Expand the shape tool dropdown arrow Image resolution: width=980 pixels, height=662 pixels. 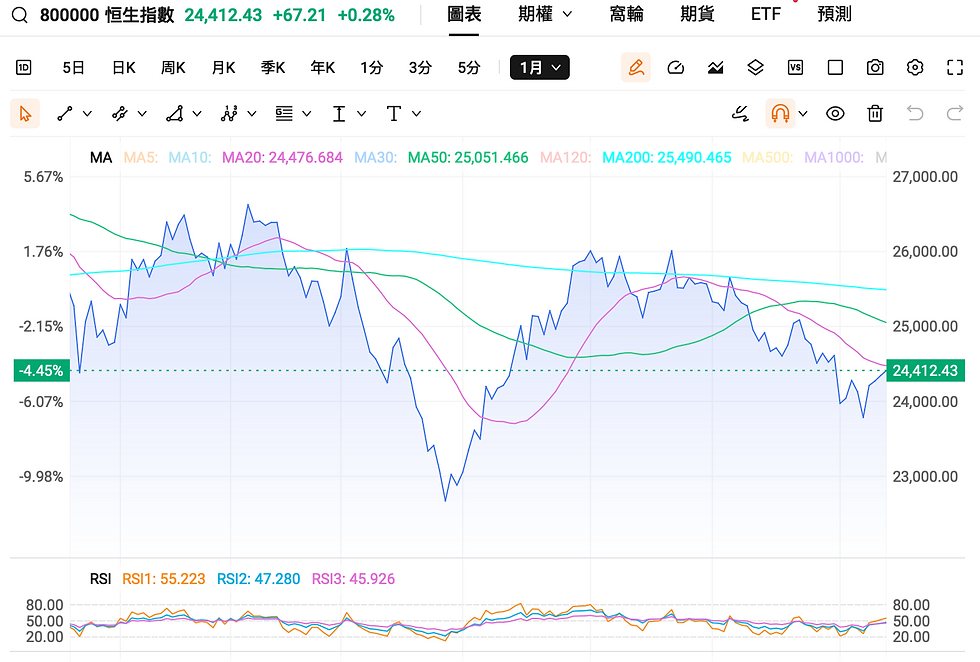coord(197,114)
